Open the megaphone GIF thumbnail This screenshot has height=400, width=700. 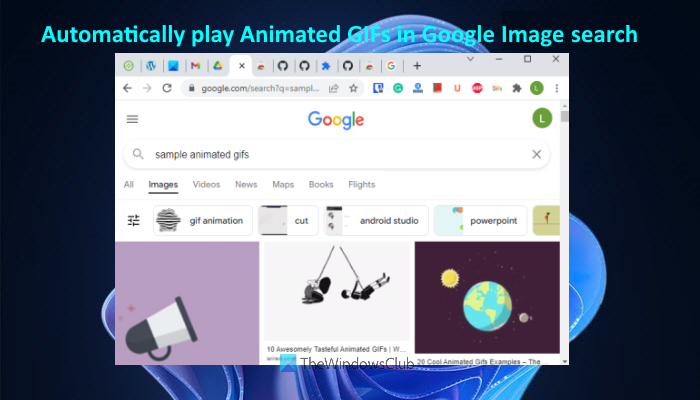pyautogui.click(x=187, y=303)
